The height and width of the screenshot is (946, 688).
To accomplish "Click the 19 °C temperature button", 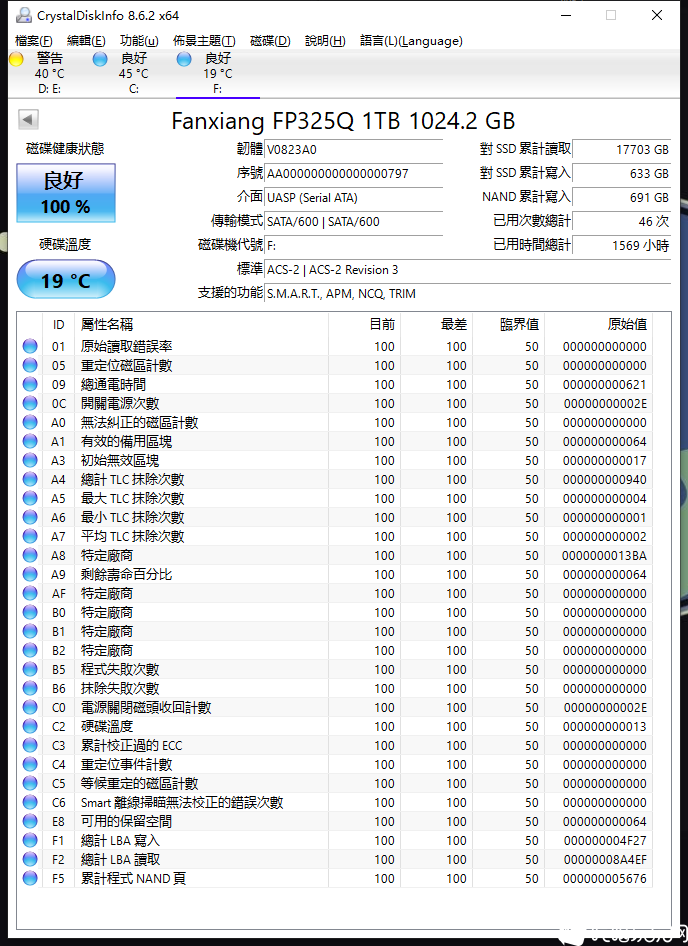I will coord(66,279).
